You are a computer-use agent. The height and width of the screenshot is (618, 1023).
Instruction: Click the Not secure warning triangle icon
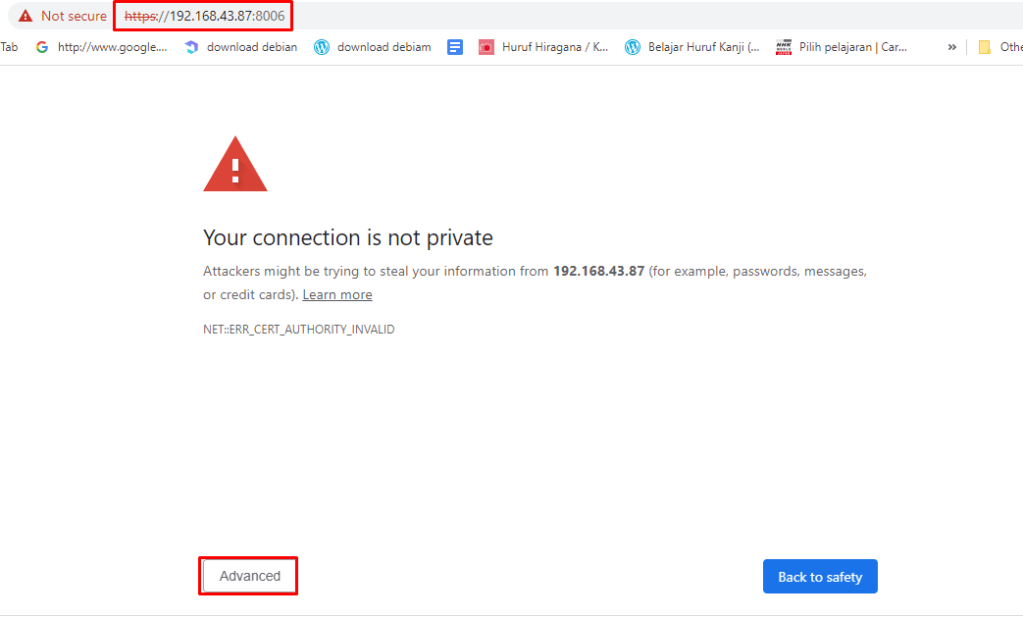[x=24, y=16]
